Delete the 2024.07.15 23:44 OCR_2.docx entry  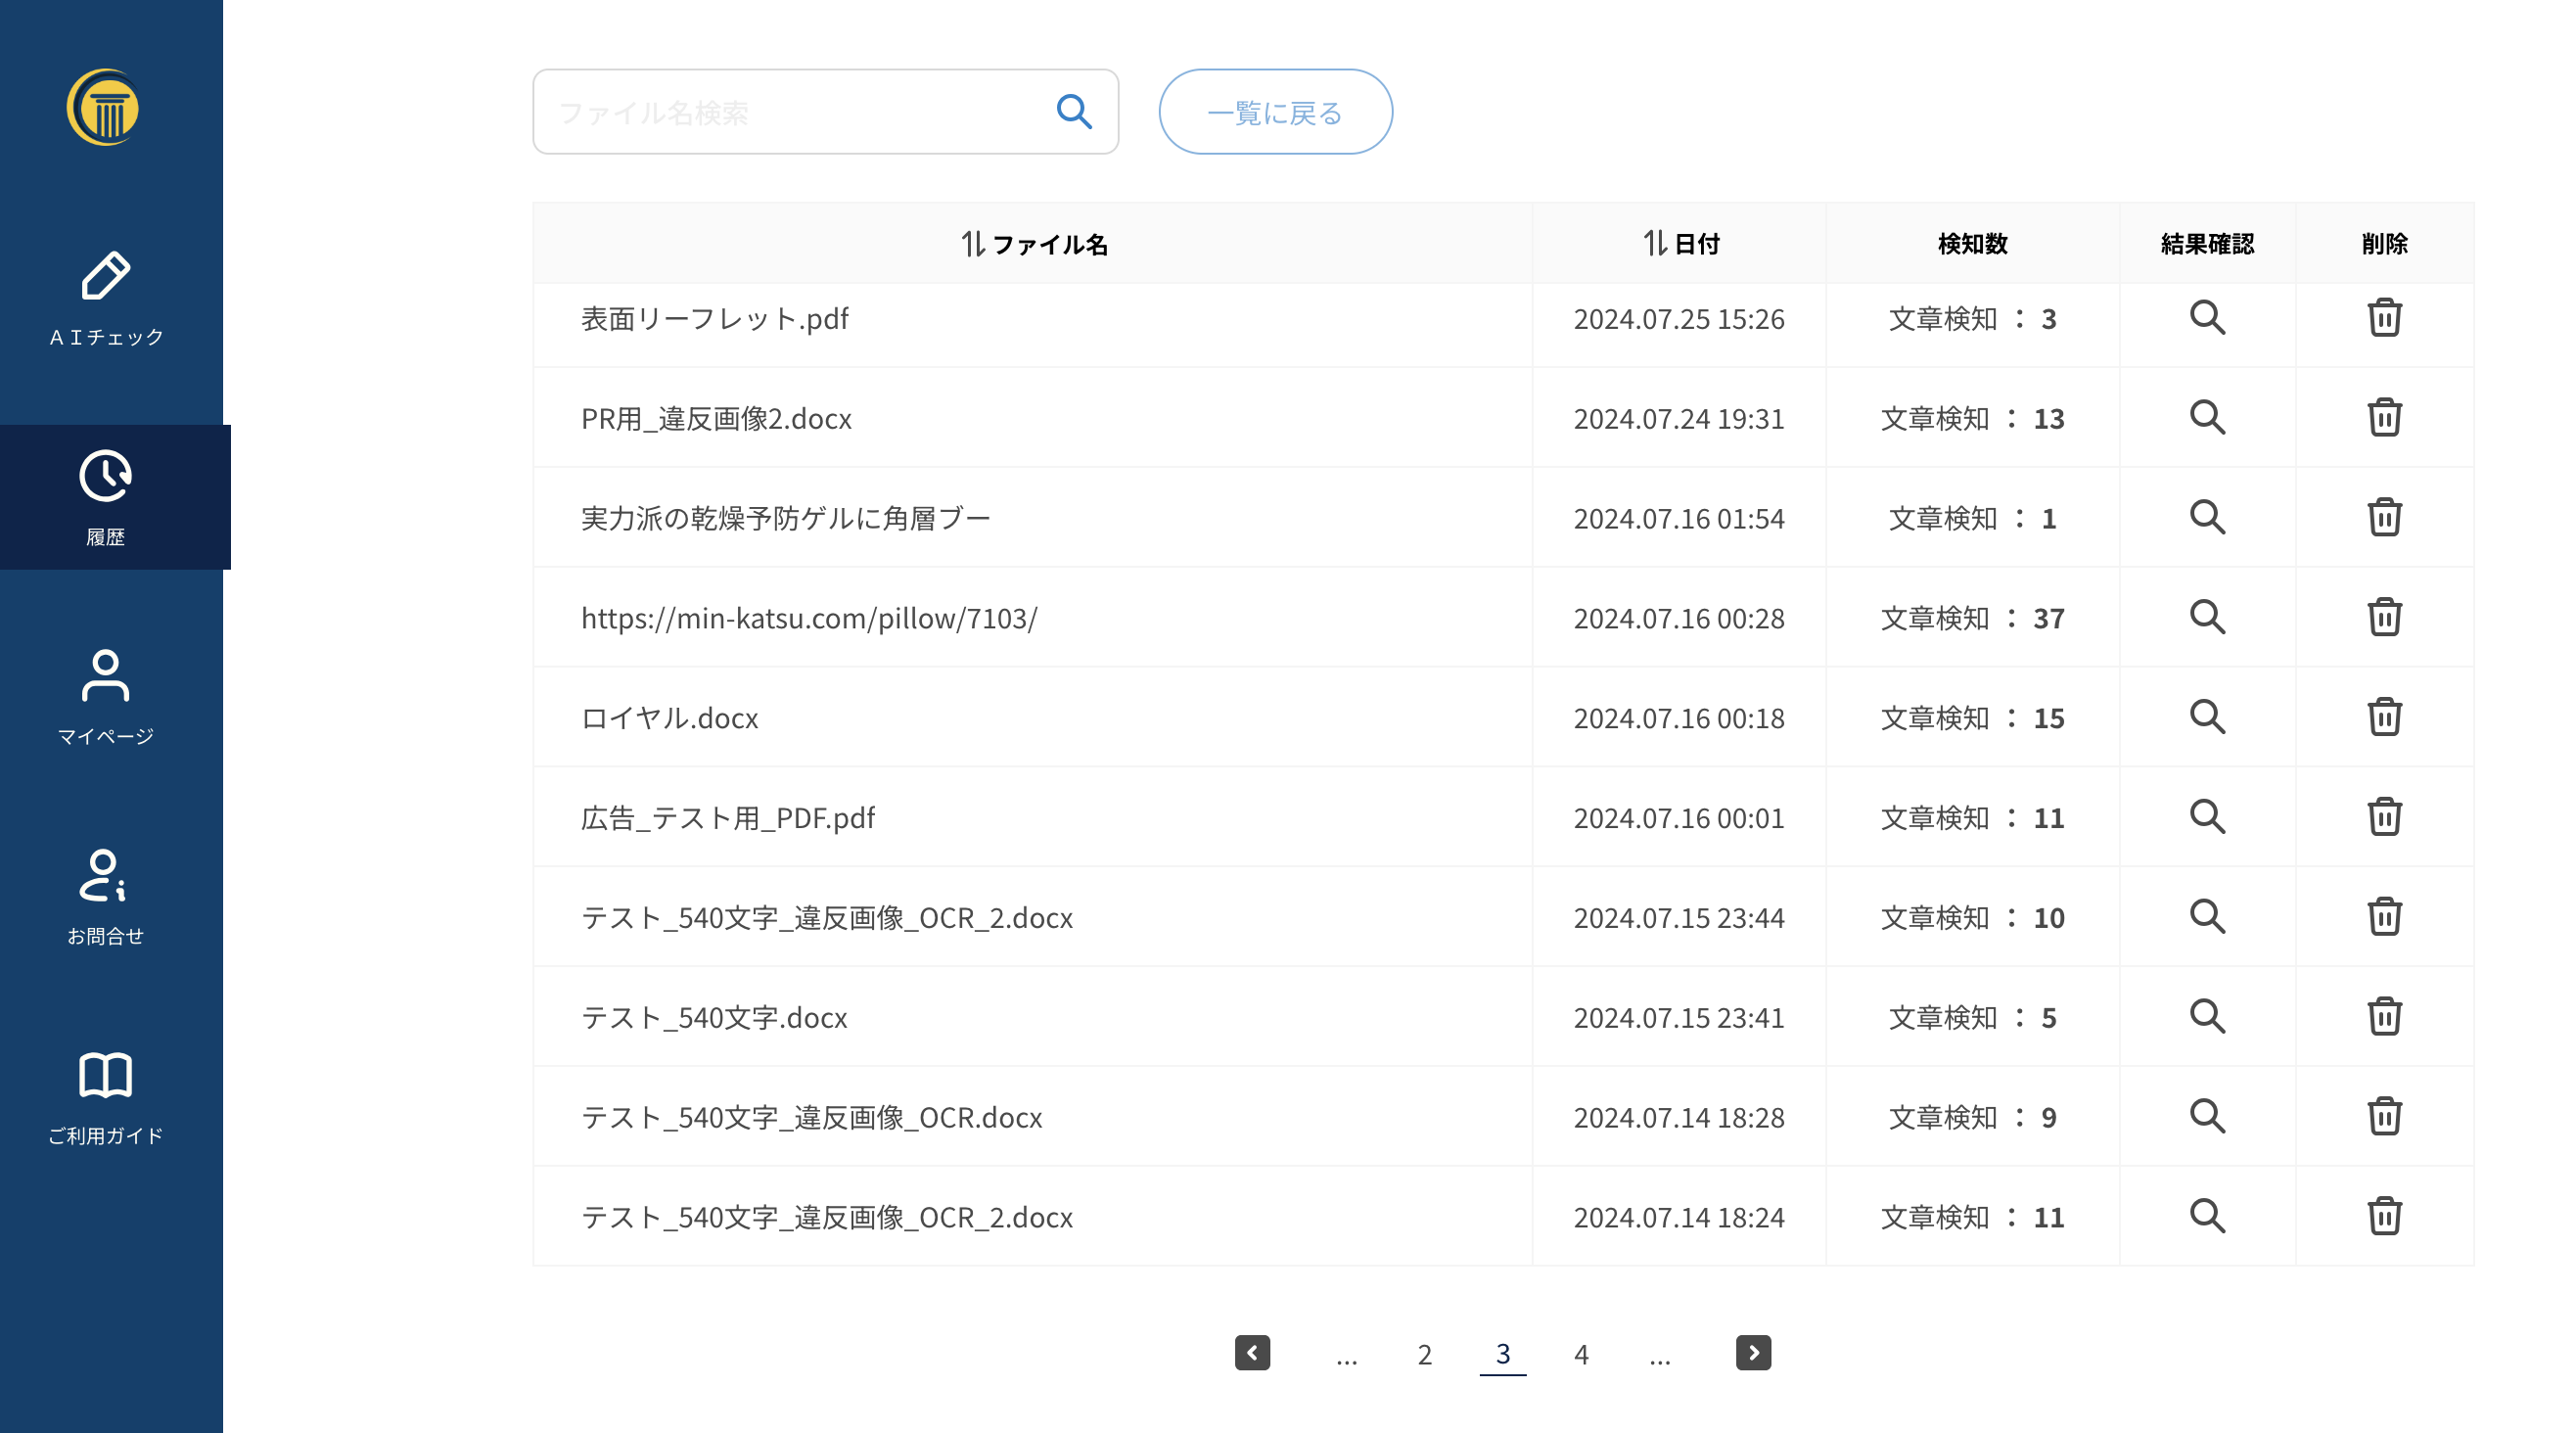(2384, 917)
